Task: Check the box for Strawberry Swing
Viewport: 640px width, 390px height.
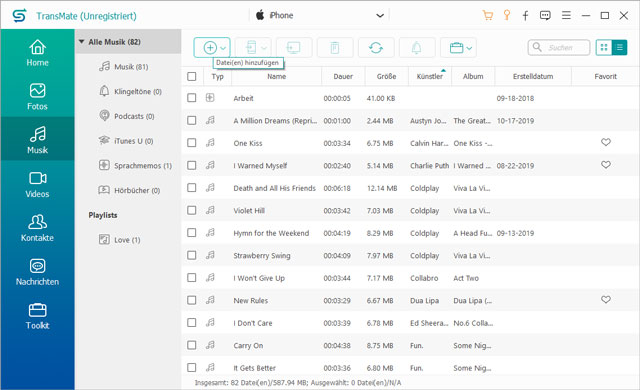Action: tap(191, 255)
